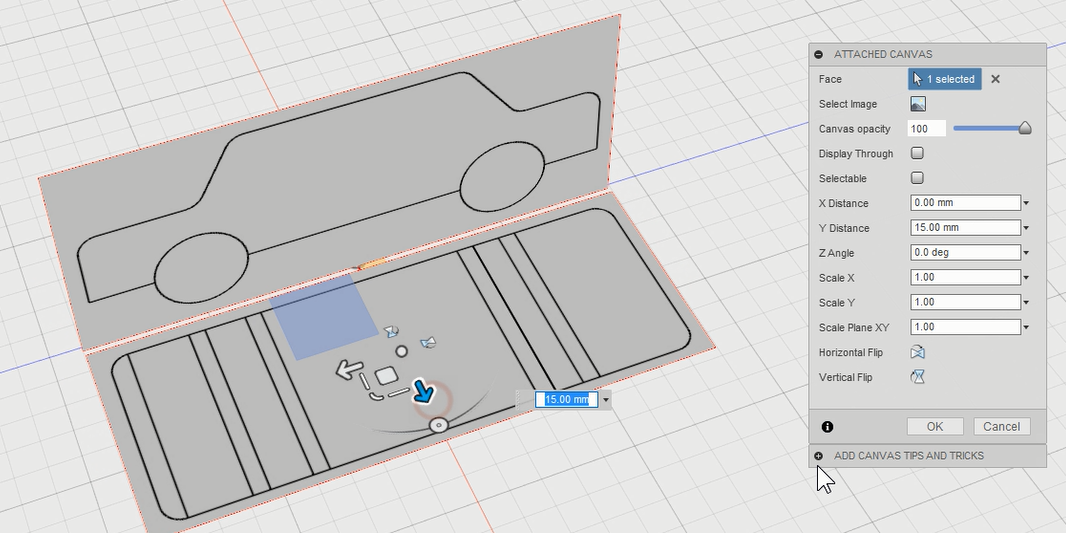Click the small circle scale manipulator handle

402,351
